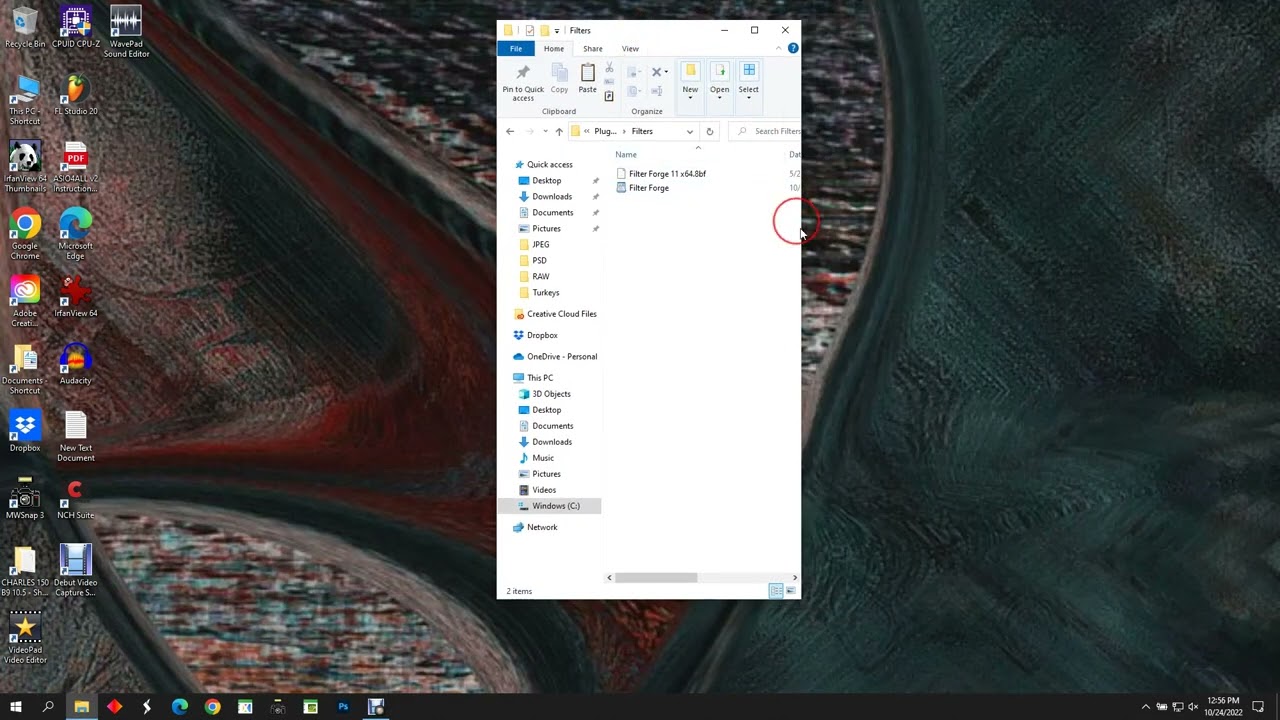Click the Search Filters input box

click(x=765, y=131)
